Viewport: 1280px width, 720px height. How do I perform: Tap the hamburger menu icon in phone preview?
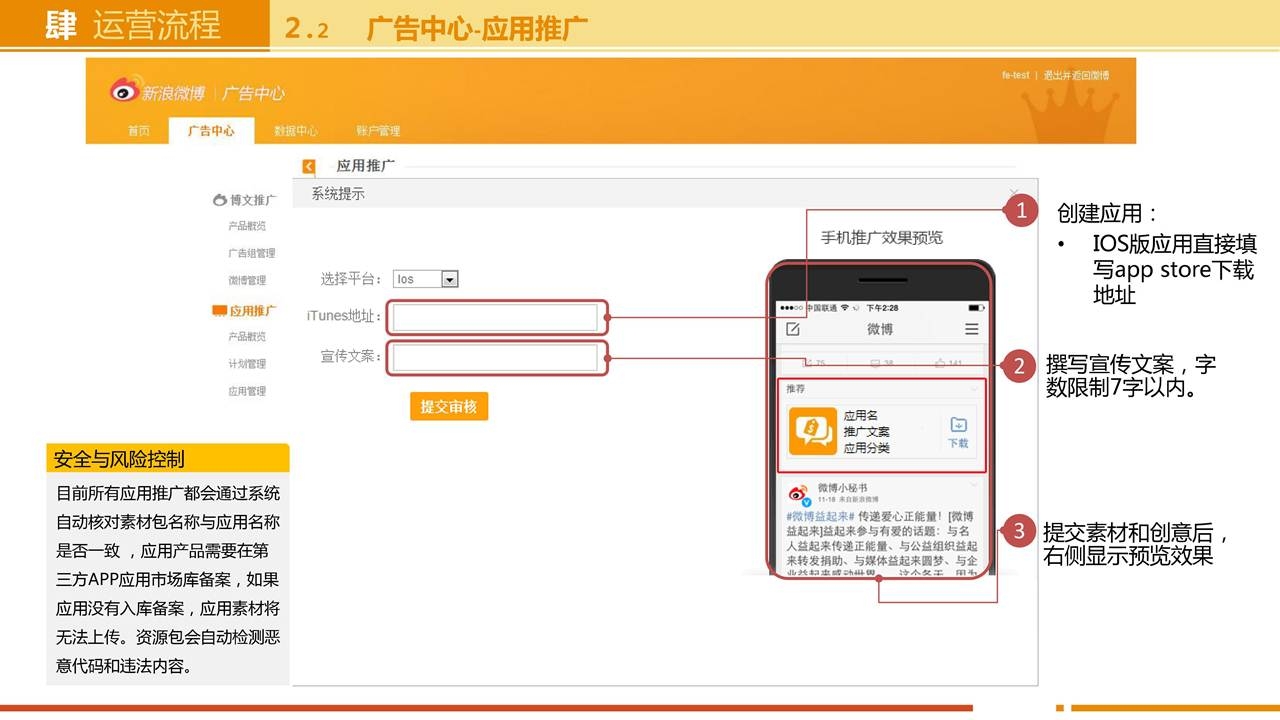pyautogui.click(x=971, y=329)
